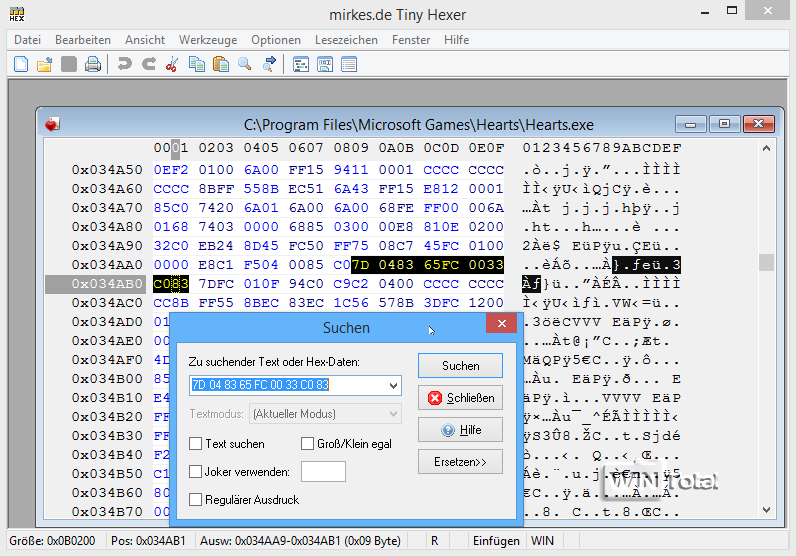The height and width of the screenshot is (557, 797).
Task: Click the Paste clipboard icon
Action: click(x=220, y=64)
